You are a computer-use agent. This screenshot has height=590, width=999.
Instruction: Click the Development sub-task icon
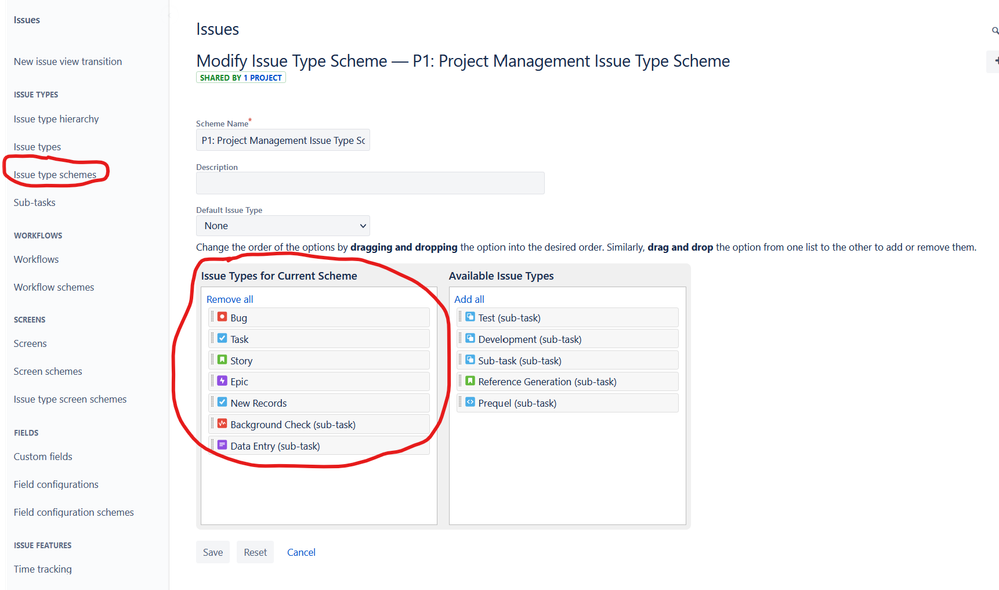coord(470,338)
